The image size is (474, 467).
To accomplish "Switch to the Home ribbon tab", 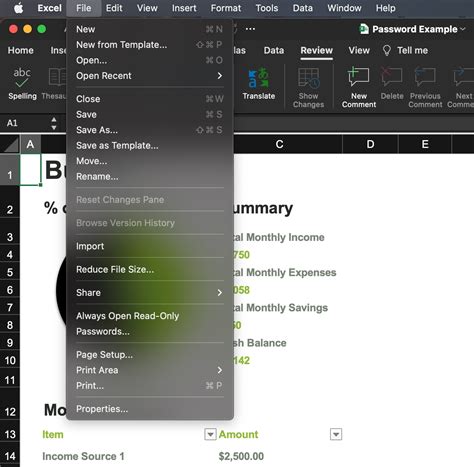I will pos(21,50).
